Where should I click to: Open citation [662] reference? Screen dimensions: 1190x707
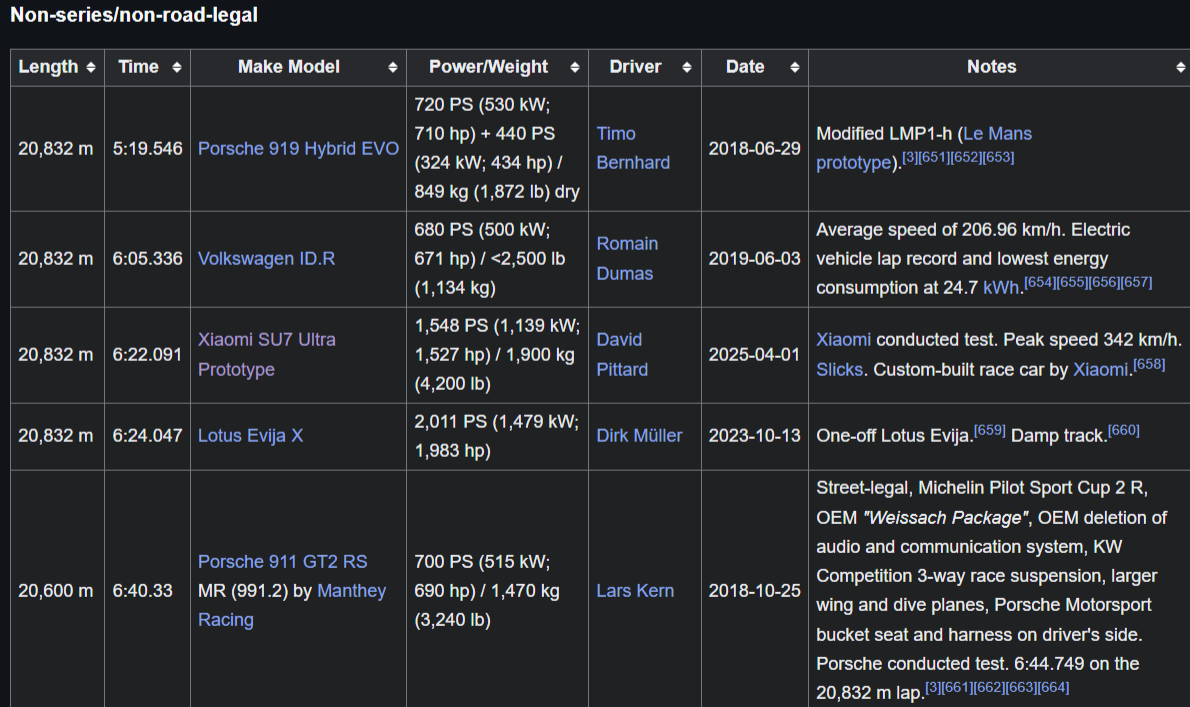point(989,687)
